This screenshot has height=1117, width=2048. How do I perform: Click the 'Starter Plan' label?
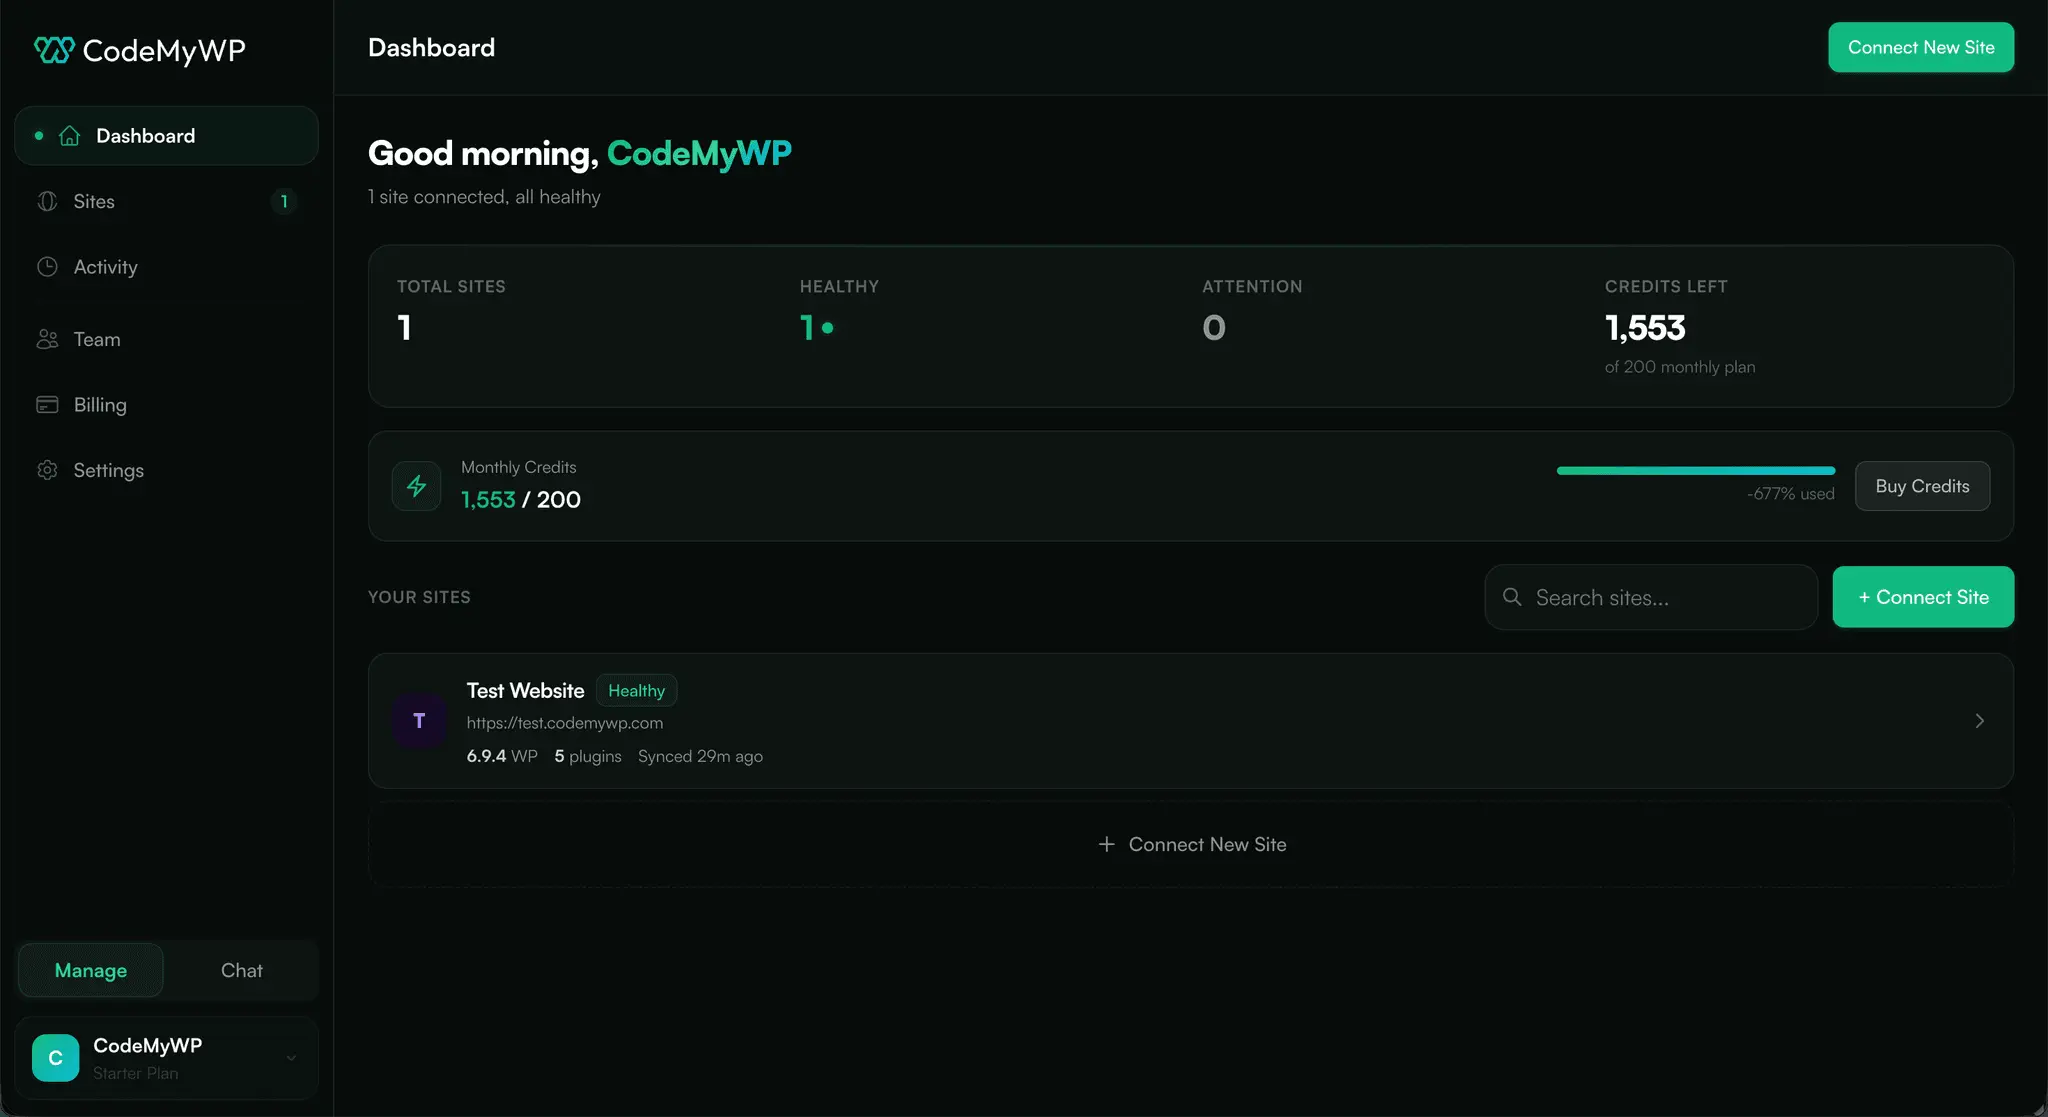click(x=136, y=1073)
